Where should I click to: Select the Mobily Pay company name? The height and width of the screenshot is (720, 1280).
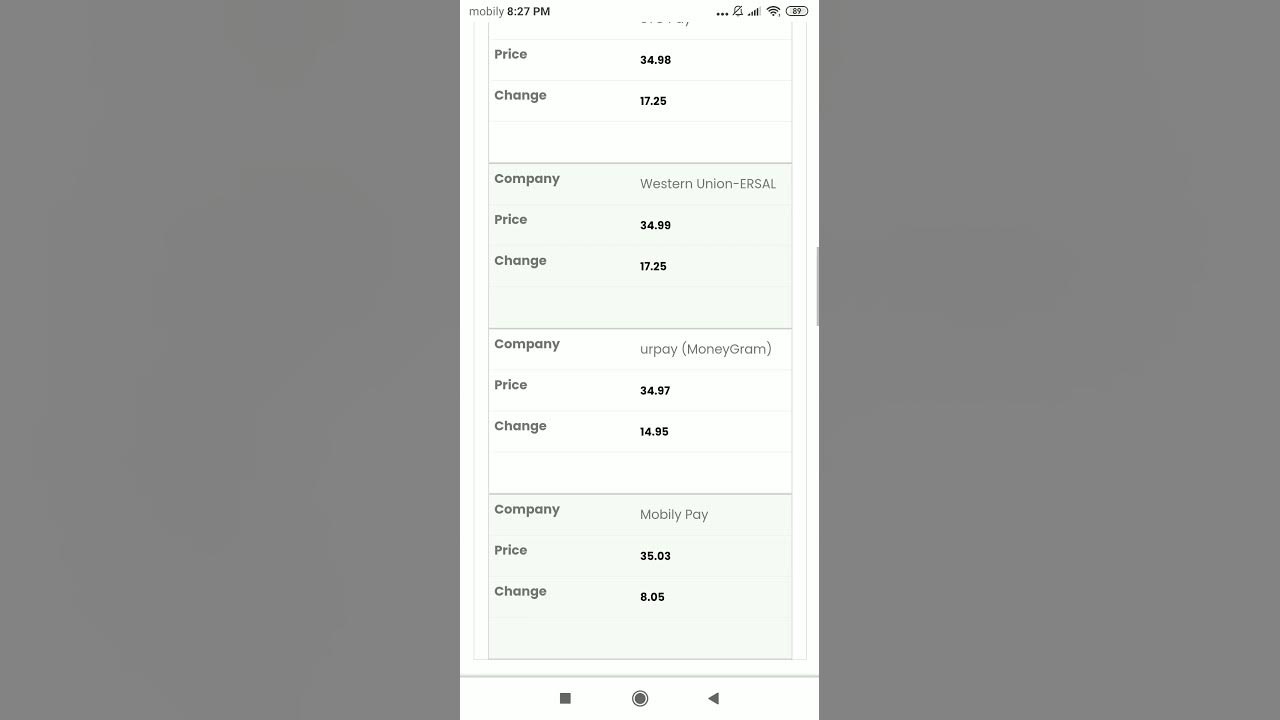point(674,515)
